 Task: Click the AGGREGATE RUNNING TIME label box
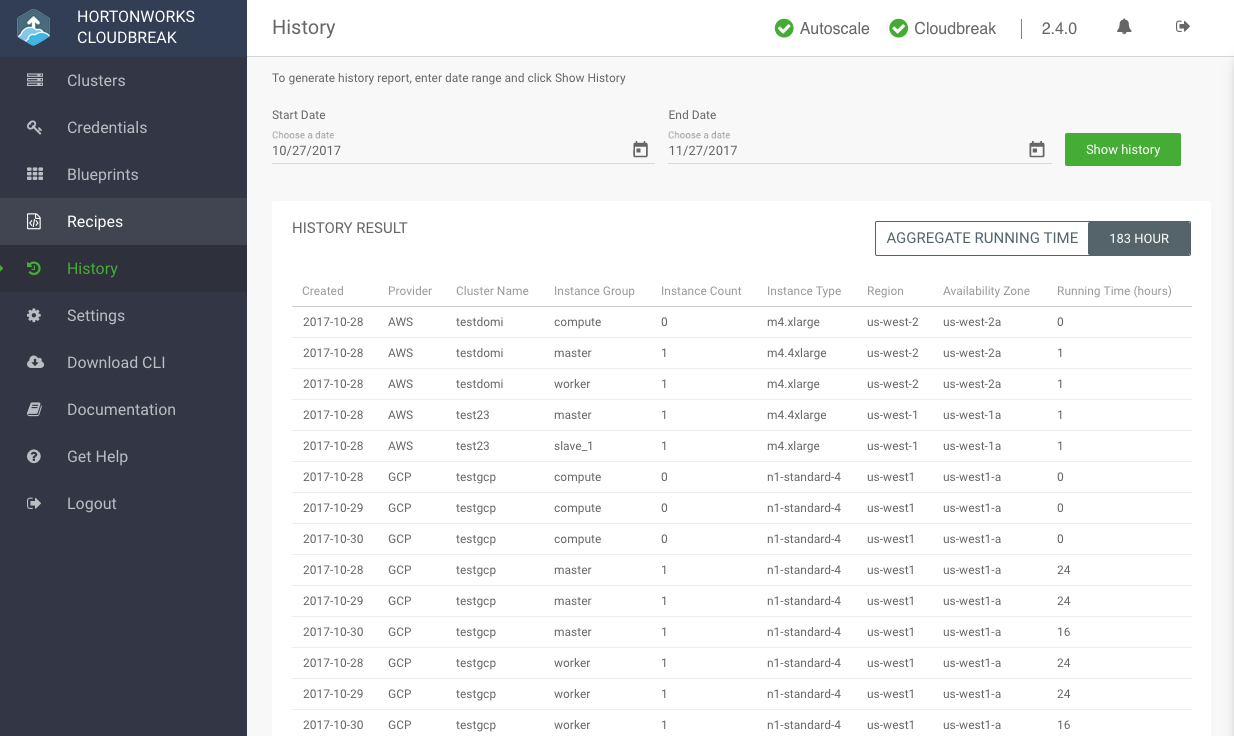click(x=982, y=238)
